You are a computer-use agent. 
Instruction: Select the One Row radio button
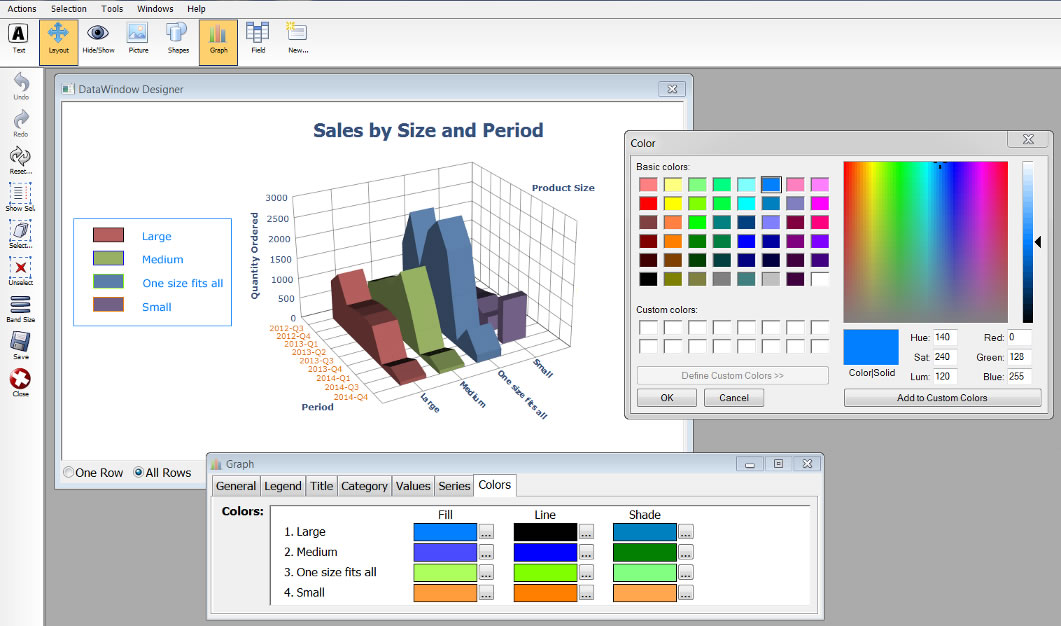pyautogui.click(x=69, y=473)
